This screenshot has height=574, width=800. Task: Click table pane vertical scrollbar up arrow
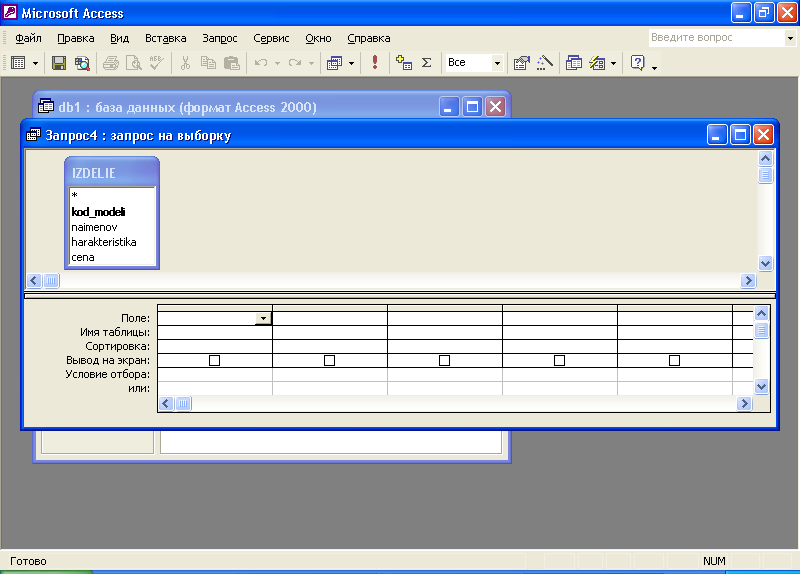[765, 159]
